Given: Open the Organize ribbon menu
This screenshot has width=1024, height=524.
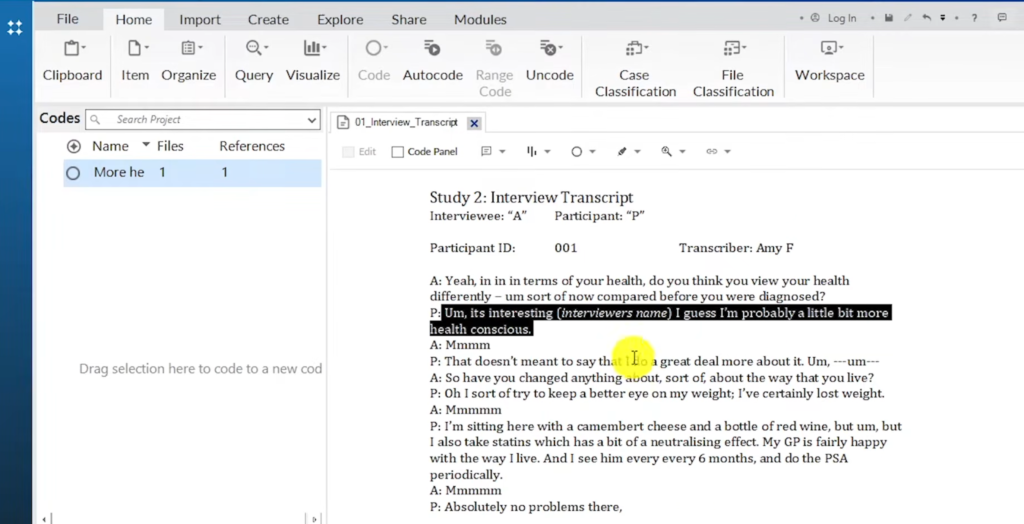Looking at the screenshot, I should (x=189, y=61).
